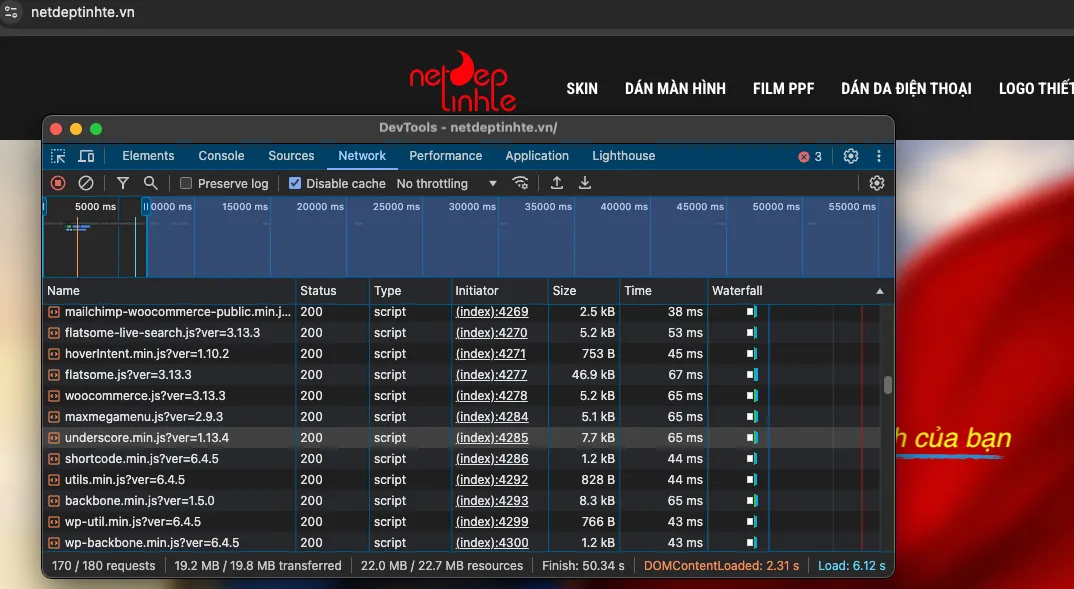Select the woocommerce.js?ver=3.13.3 request
Image resolution: width=1074 pixels, height=589 pixels.
click(x=462, y=396)
